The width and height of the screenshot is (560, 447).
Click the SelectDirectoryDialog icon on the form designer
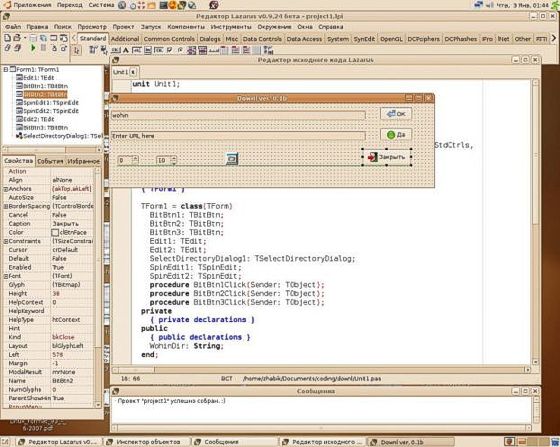tap(232, 158)
